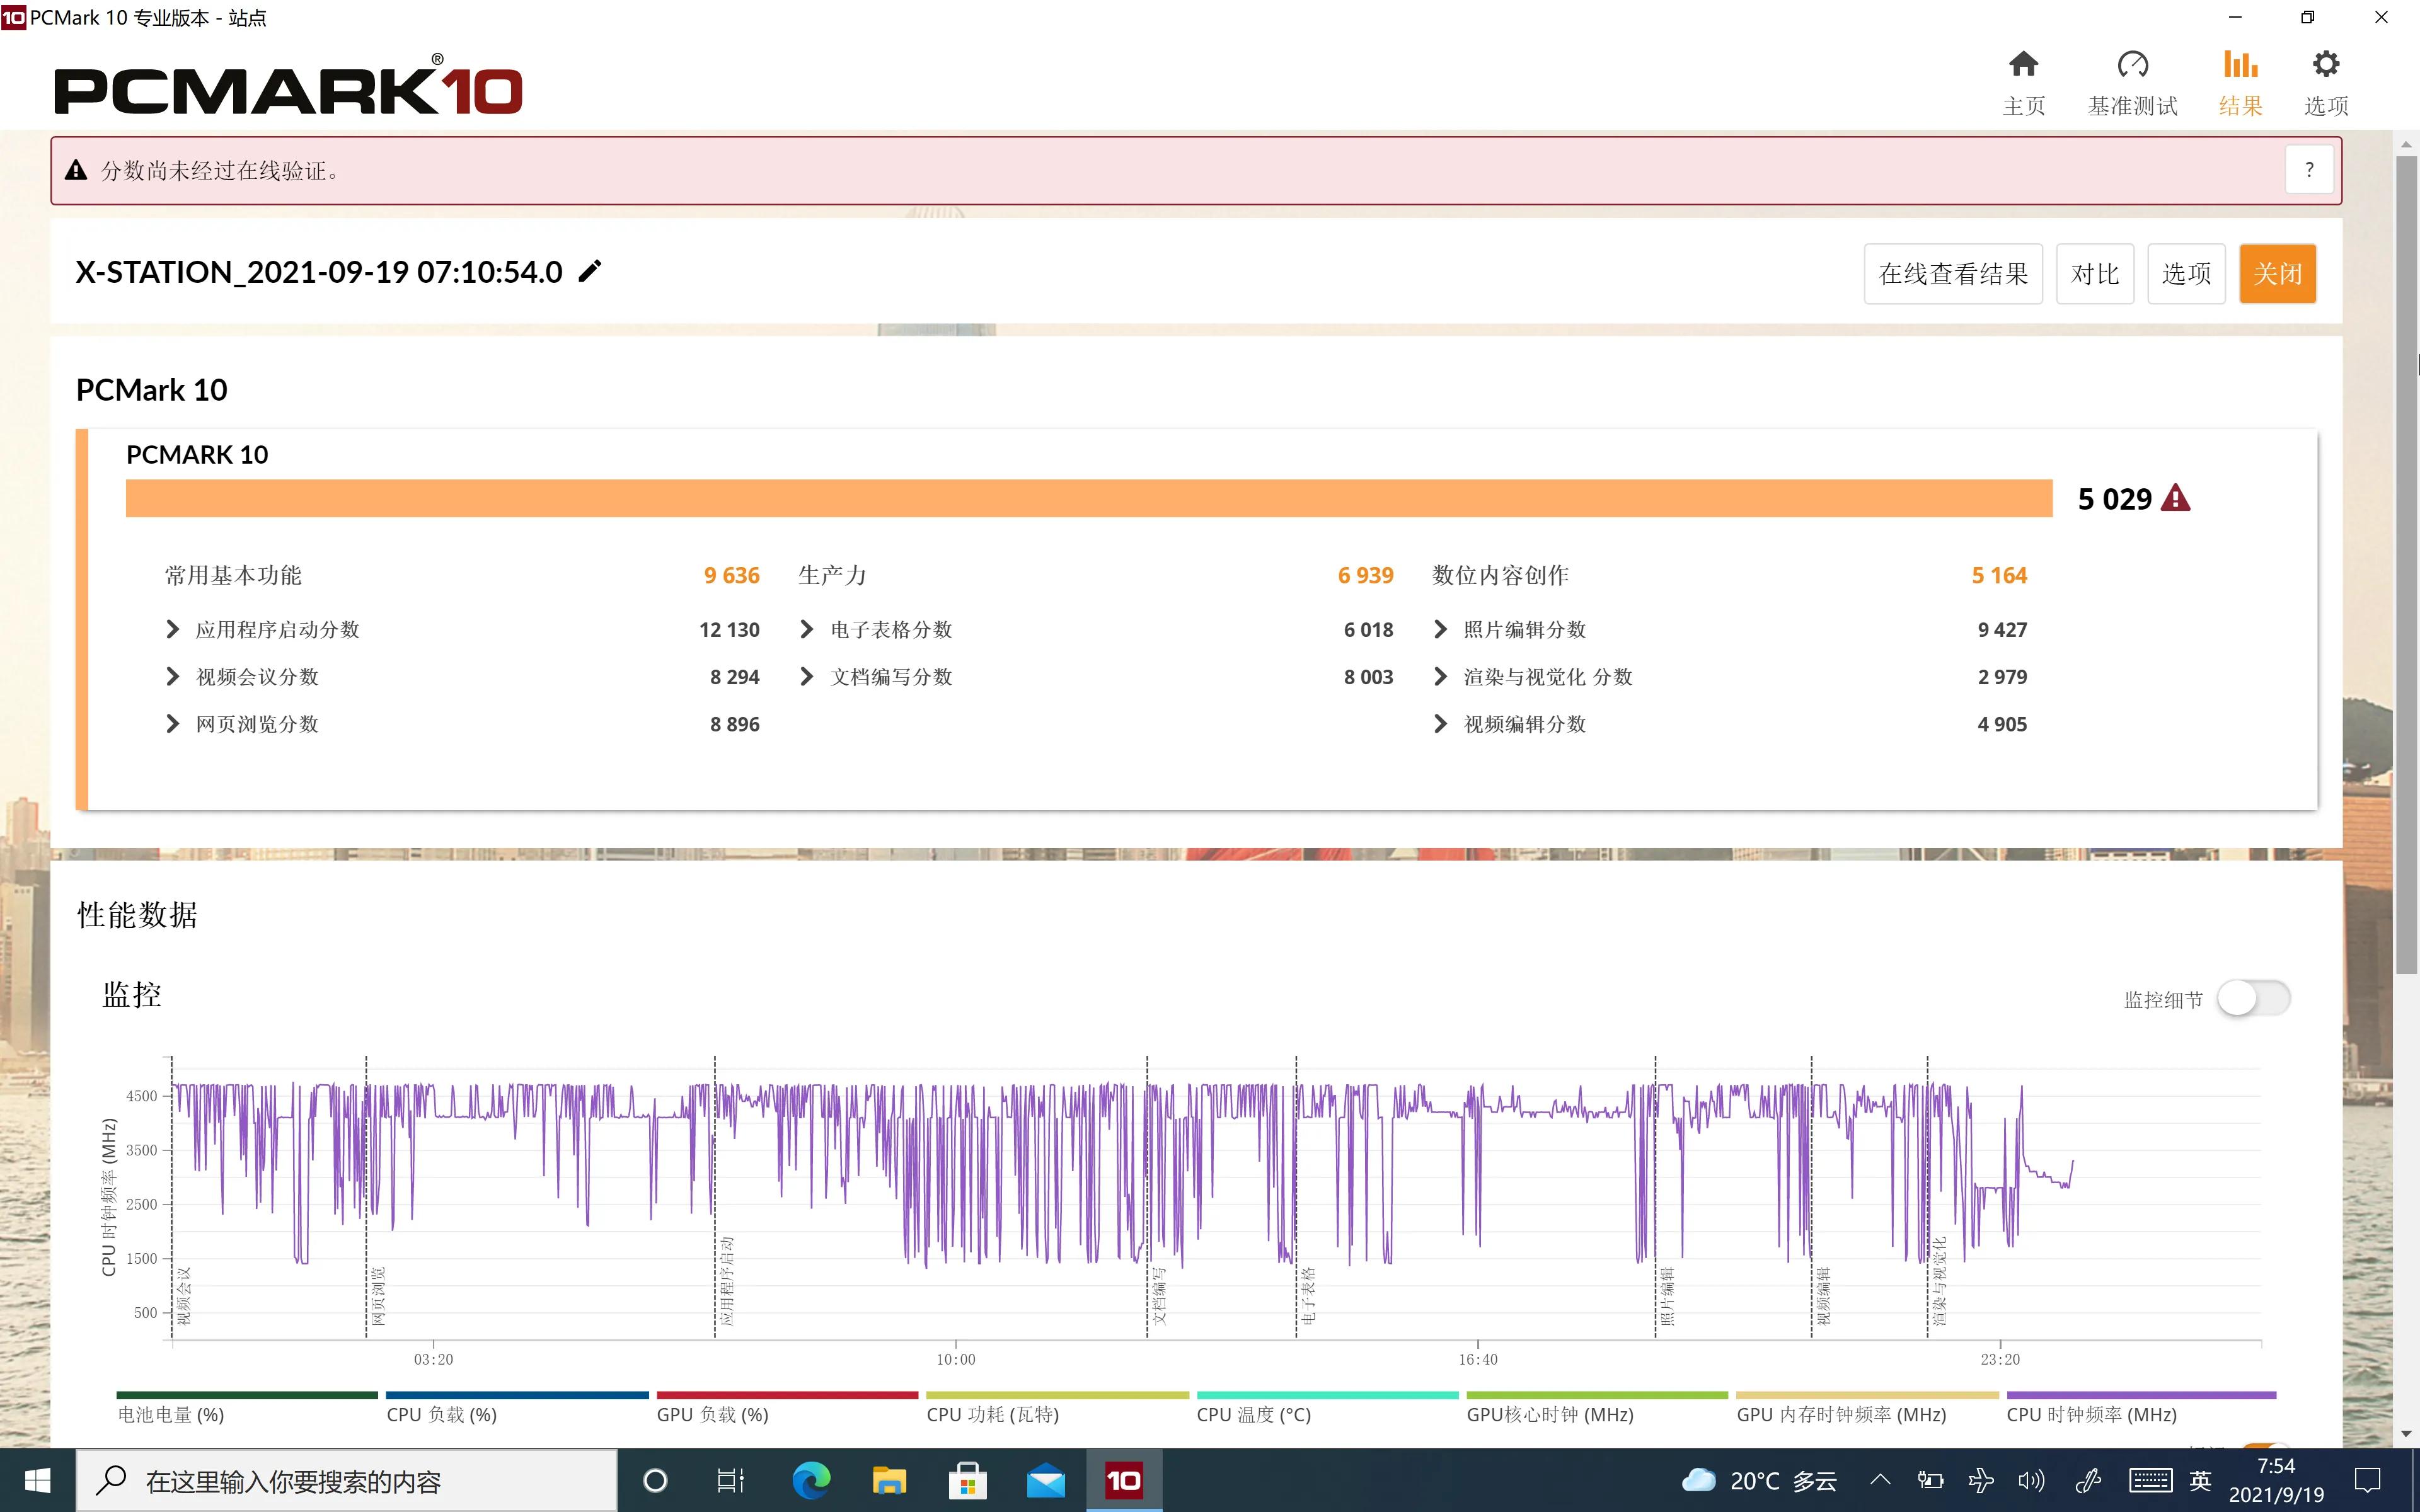
Task: Open File Explorer from the taskbar
Action: [x=889, y=1480]
